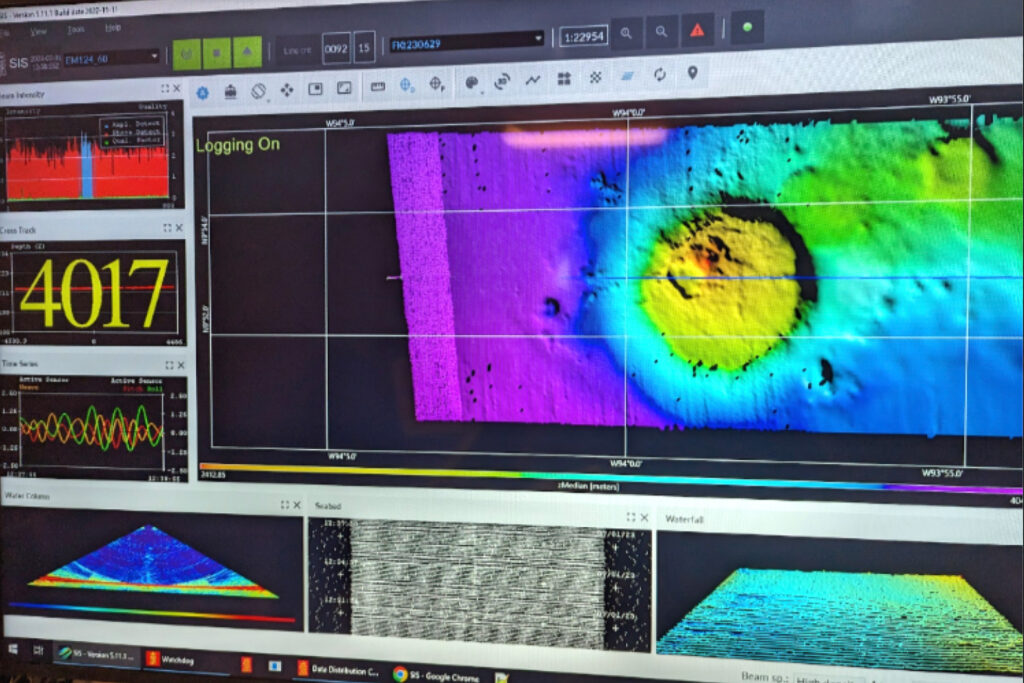Select the four-arrow pan tool
This screenshot has width=1024, height=683.
[x=287, y=90]
